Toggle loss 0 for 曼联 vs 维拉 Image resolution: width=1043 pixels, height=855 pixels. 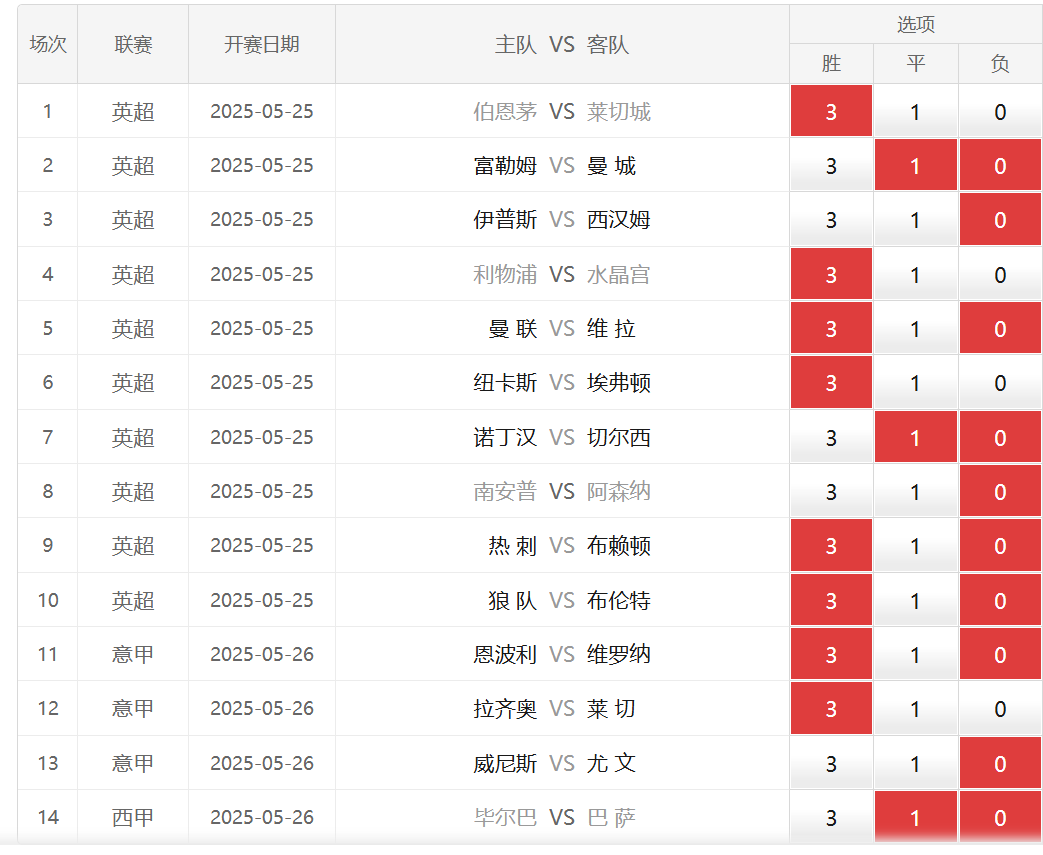pyautogui.click(x=1000, y=328)
